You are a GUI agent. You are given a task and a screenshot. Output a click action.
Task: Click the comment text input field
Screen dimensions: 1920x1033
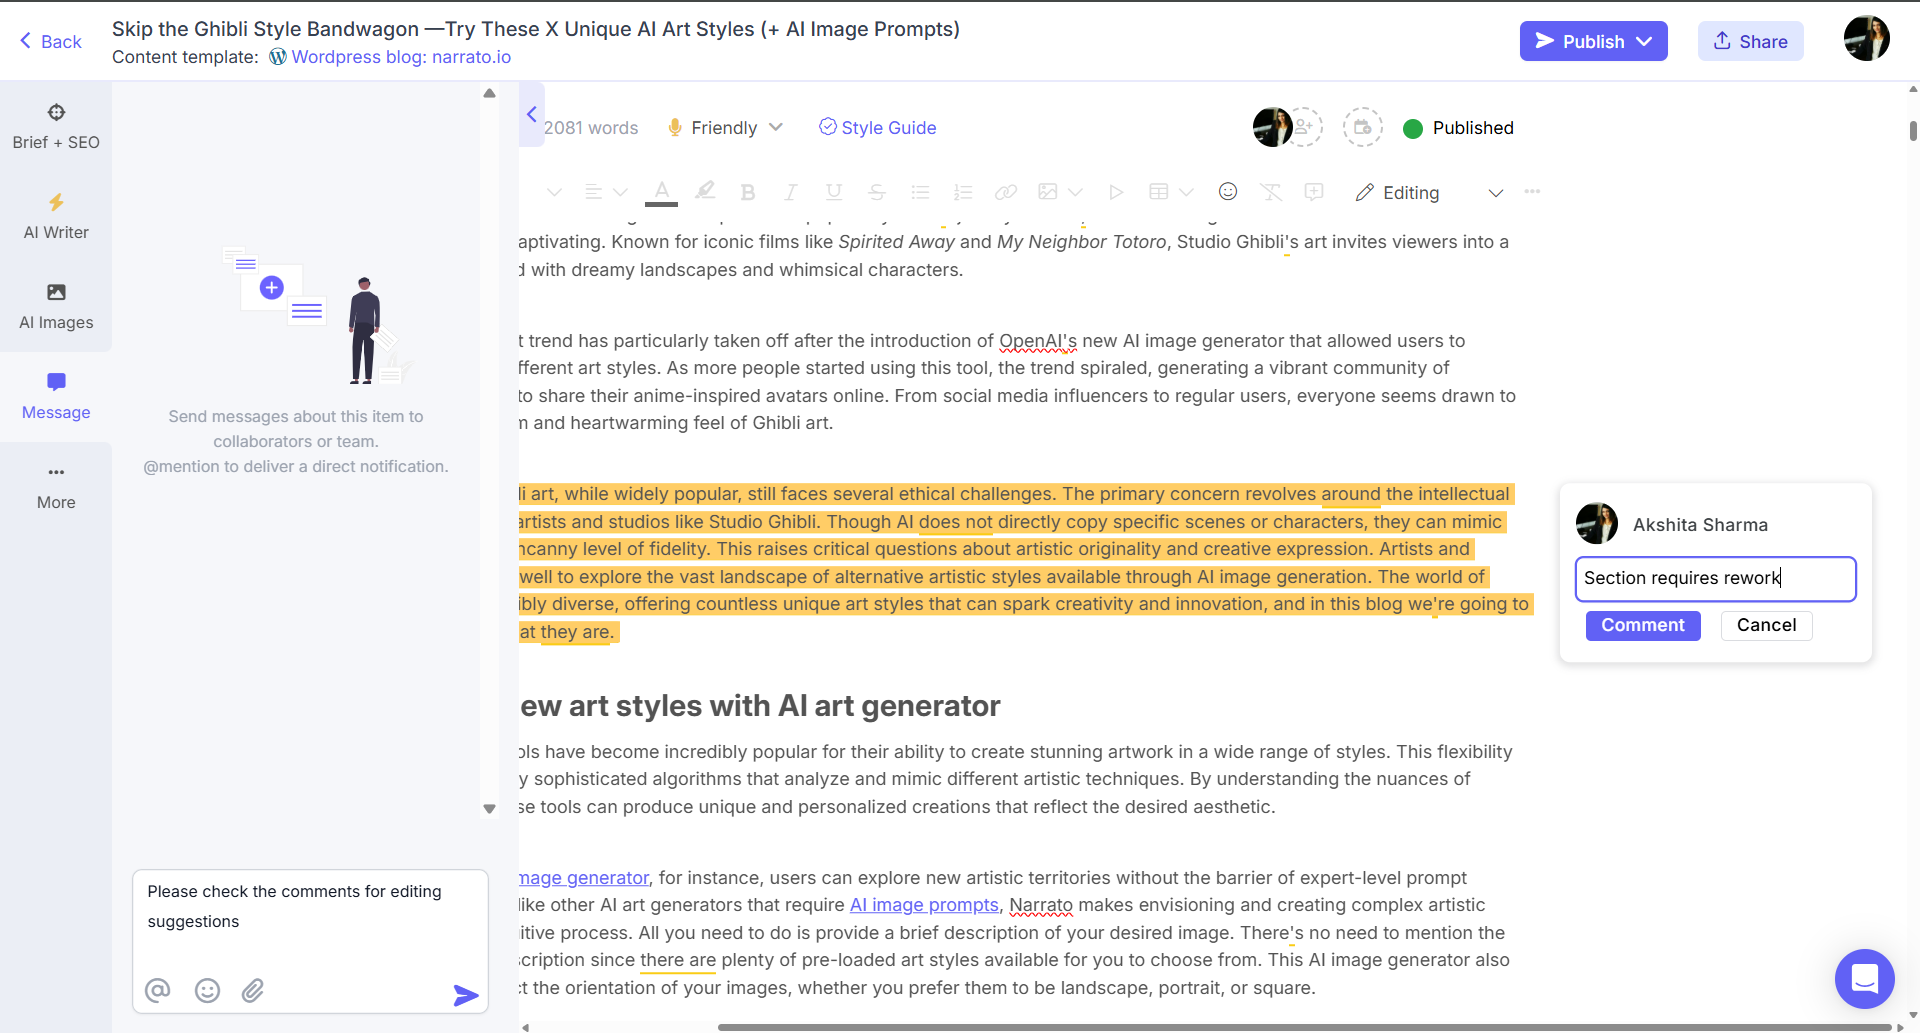pyautogui.click(x=1715, y=579)
